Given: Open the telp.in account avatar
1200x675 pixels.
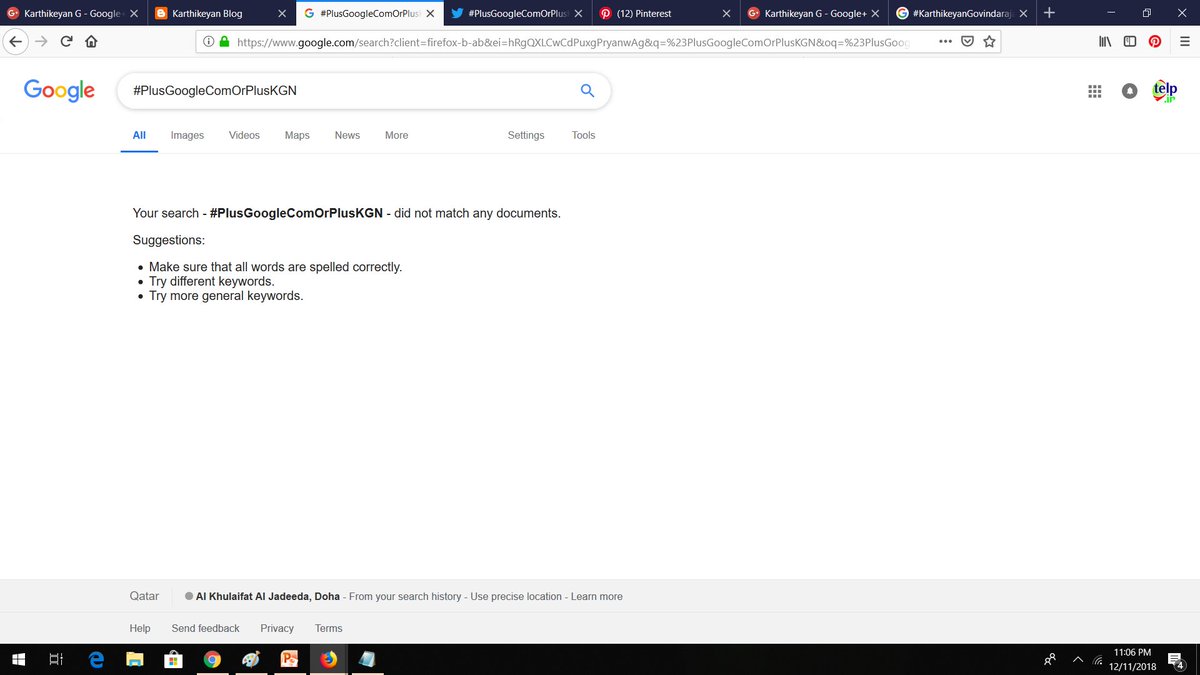Looking at the screenshot, I should click(1165, 91).
